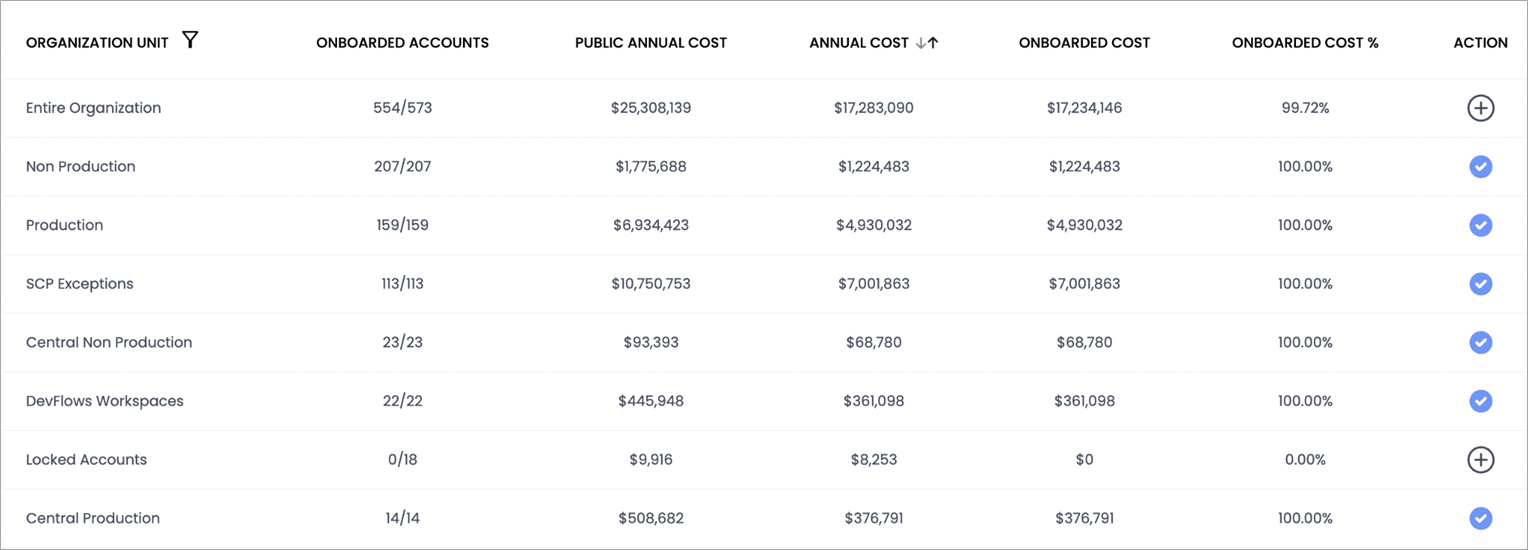Click the SCP Exceptions unit name
The height and width of the screenshot is (550, 1528).
pyautogui.click(x=79, y=284)
